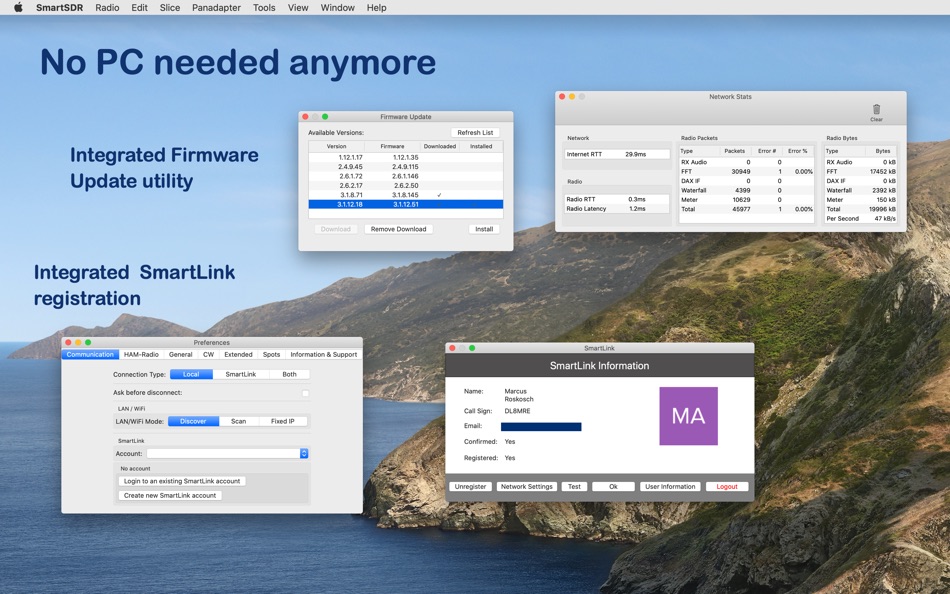
Task: Switch to HAM-Radio tab in Preferences
Action: [141, 355]
